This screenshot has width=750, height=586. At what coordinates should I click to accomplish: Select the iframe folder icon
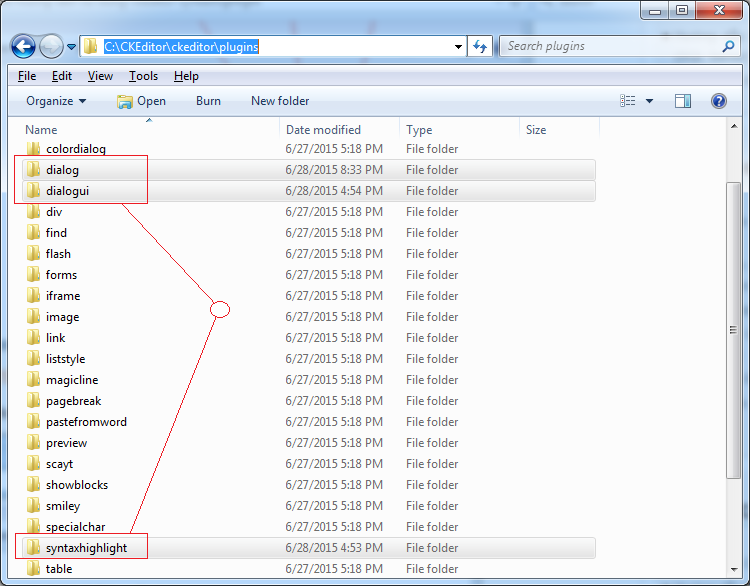click(x=33, y=296)
